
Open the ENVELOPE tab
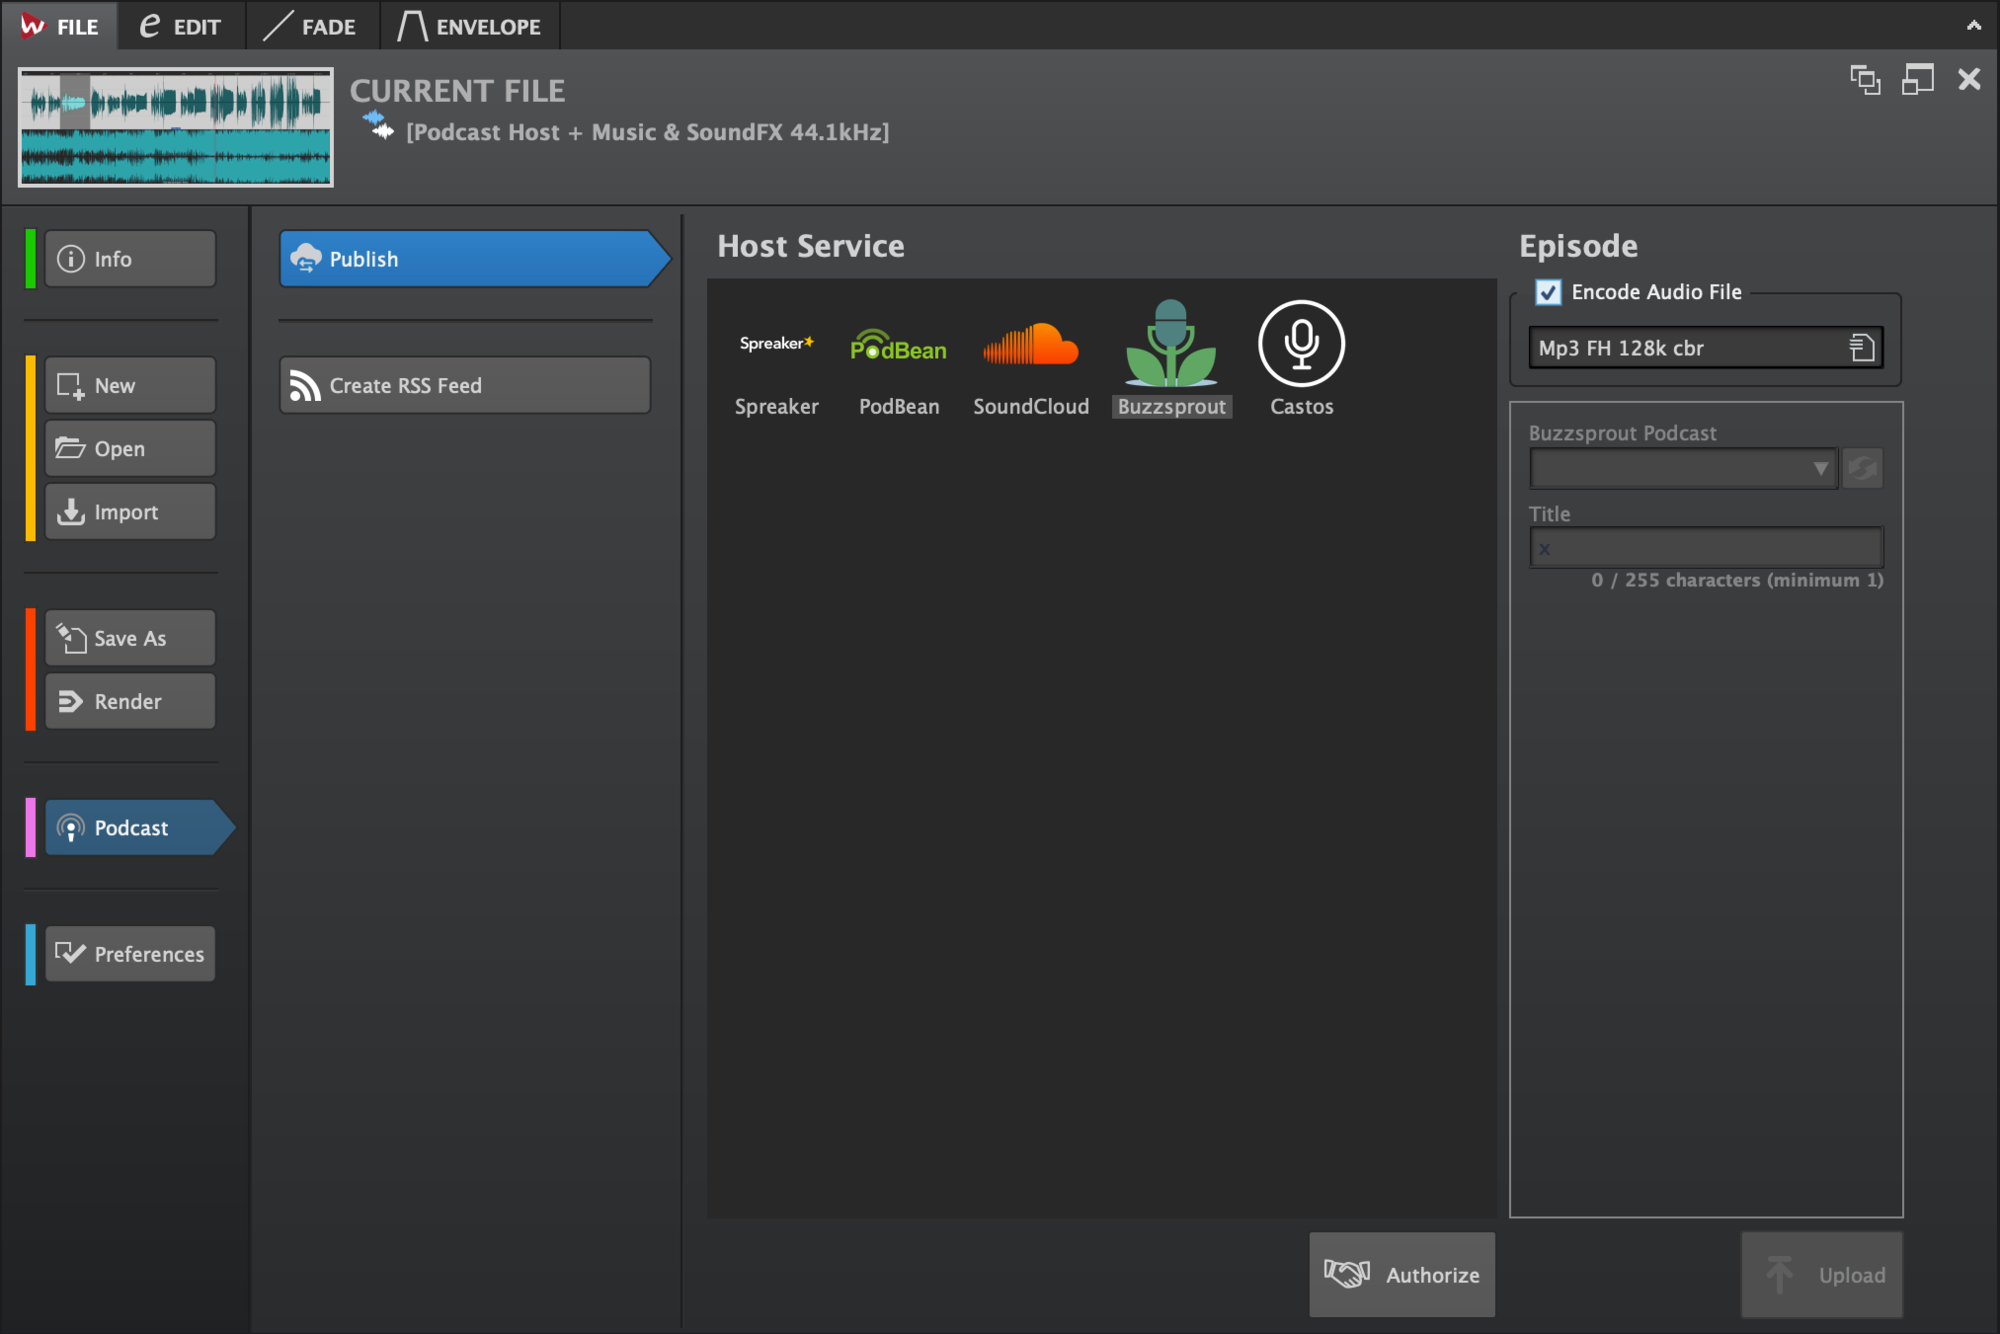470,26
